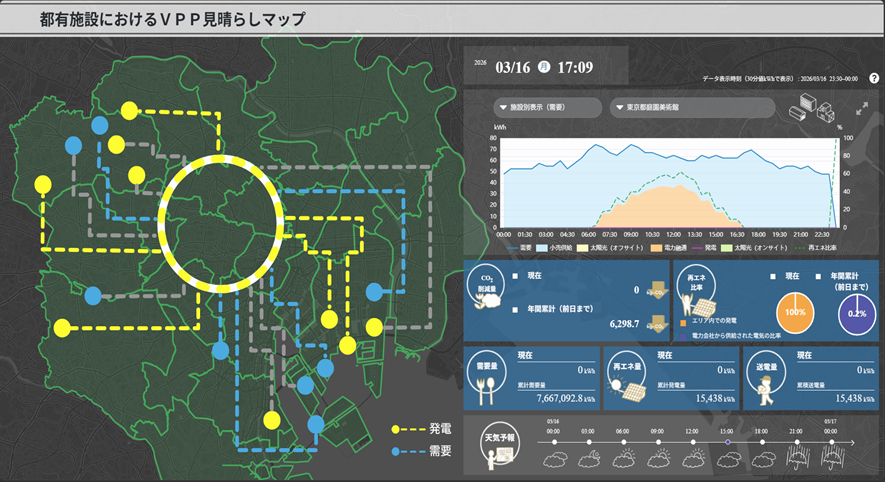Open the 施設別表示（需要） dropdown
Image resolution: width=885 pixels, height=482 pixels.
point(549,107)
